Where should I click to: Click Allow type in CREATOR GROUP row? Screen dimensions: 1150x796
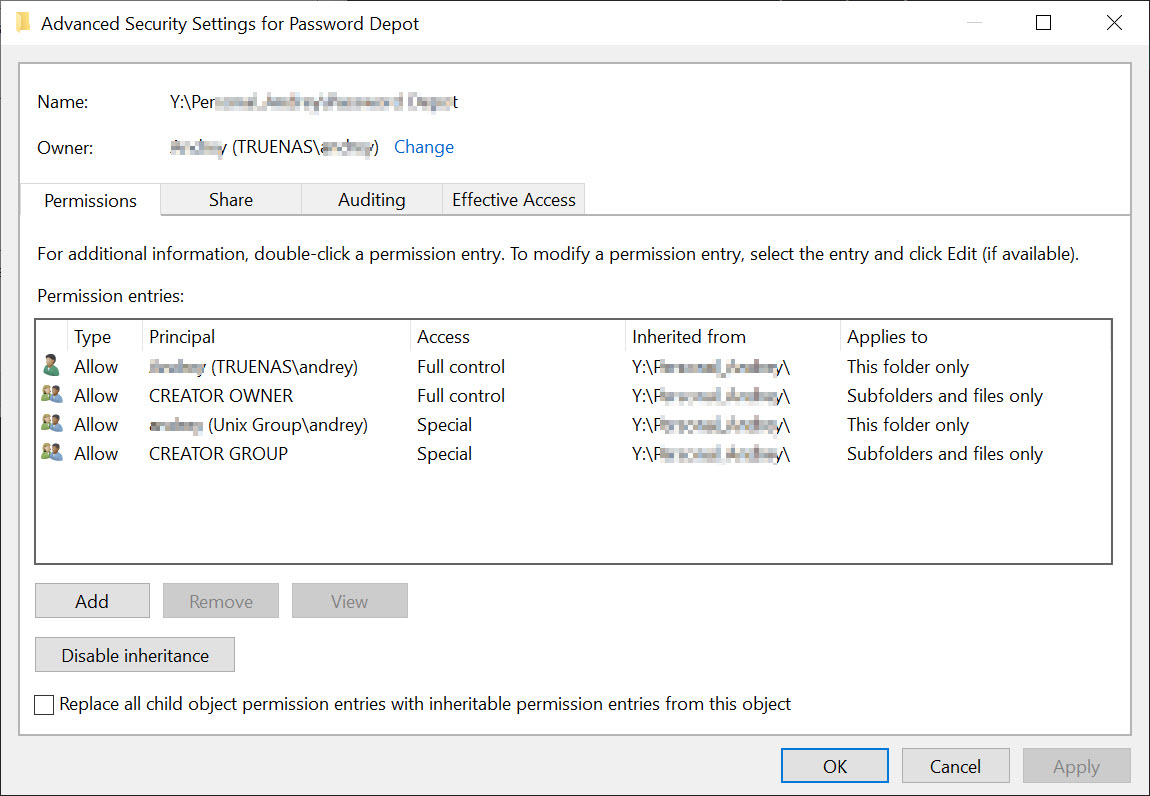pos(95,453)
